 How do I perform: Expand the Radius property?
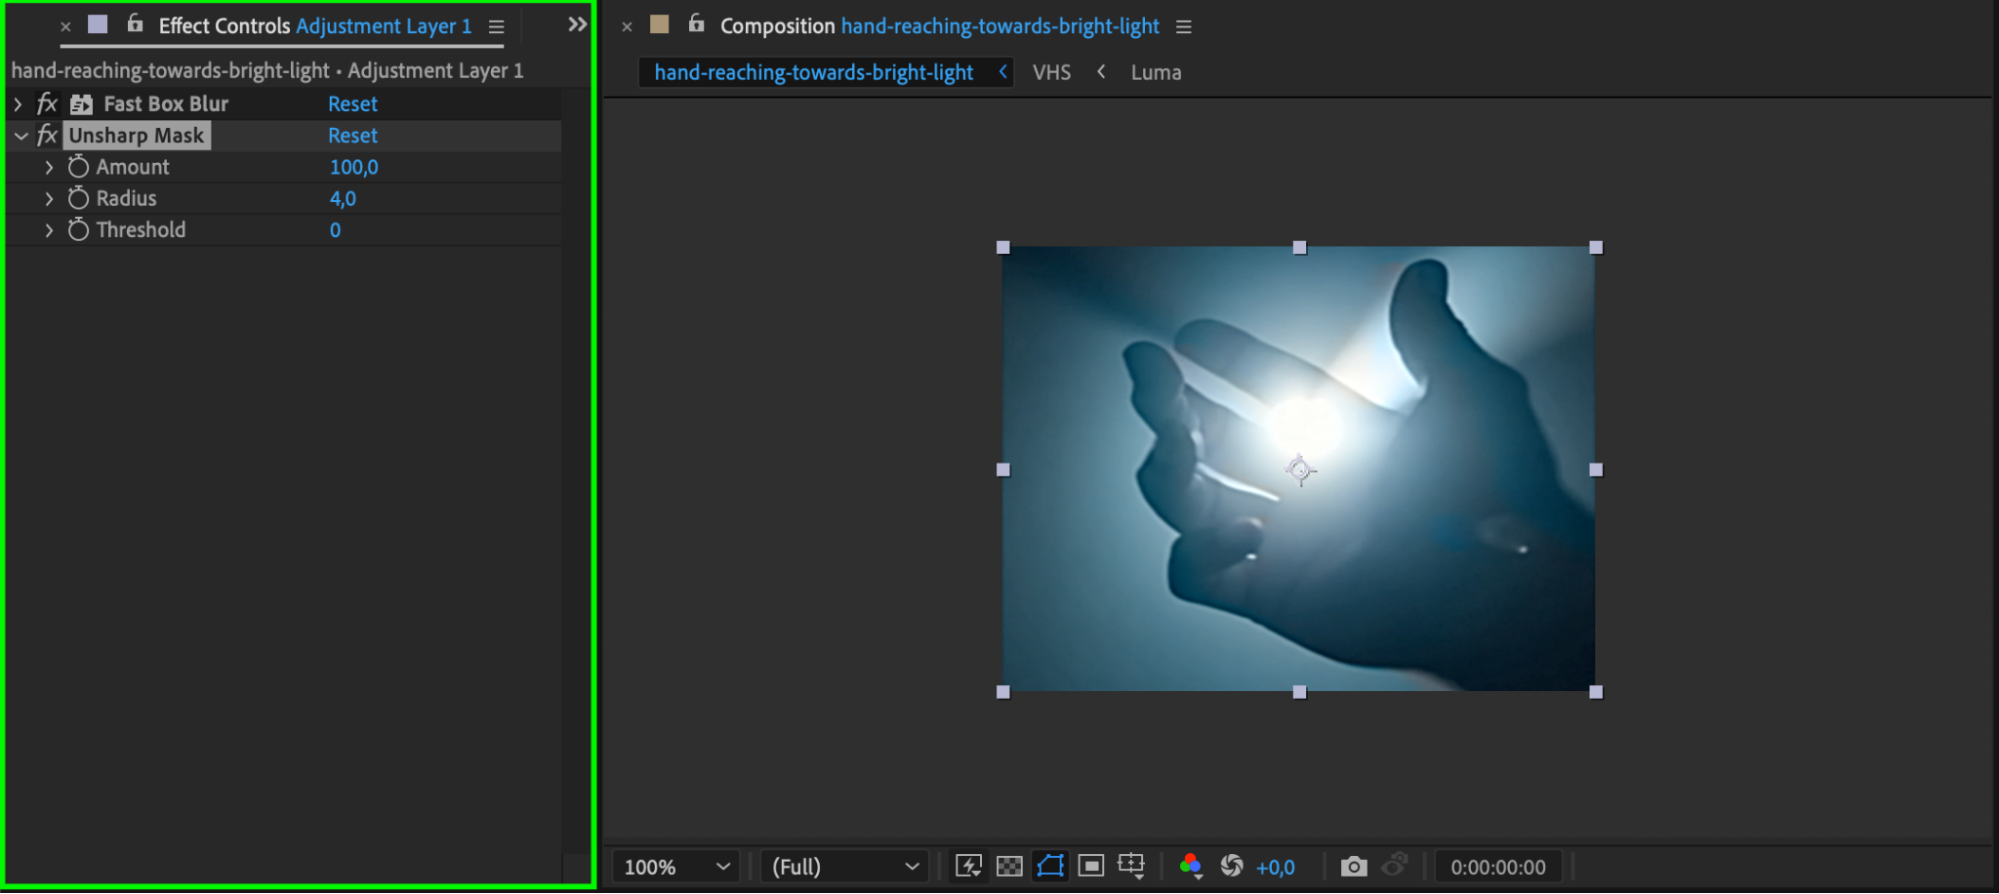coord(48,198)
